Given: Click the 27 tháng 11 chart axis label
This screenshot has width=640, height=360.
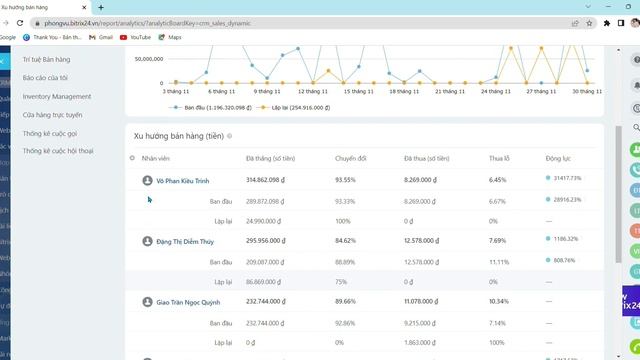Looking at the screenshot, I should [x=541, y=92].
